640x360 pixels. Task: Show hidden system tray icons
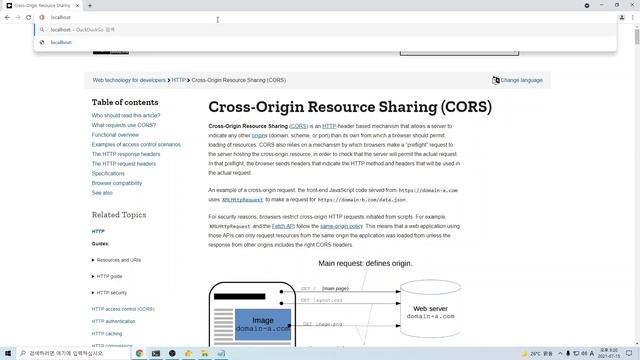coord(560,353)
